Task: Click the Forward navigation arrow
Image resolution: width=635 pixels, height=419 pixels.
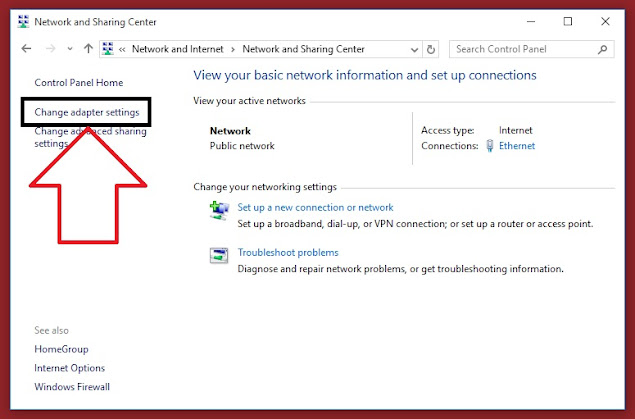Action: [x=51, y=49]
